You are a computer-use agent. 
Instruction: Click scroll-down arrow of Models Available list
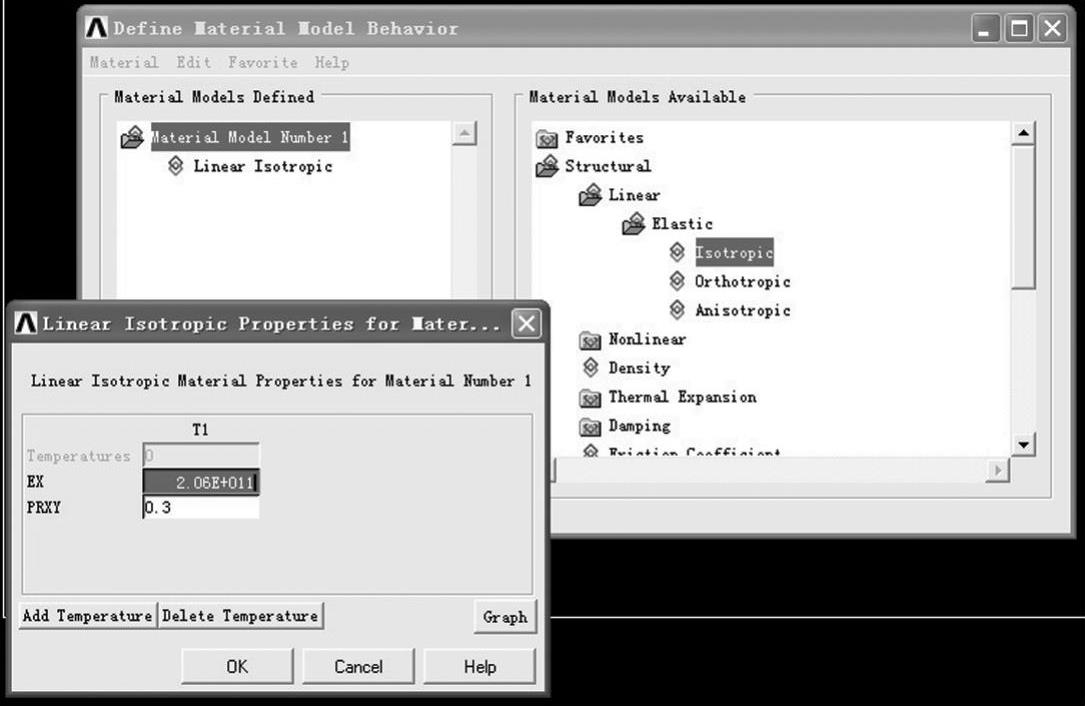click(1023, 444)
